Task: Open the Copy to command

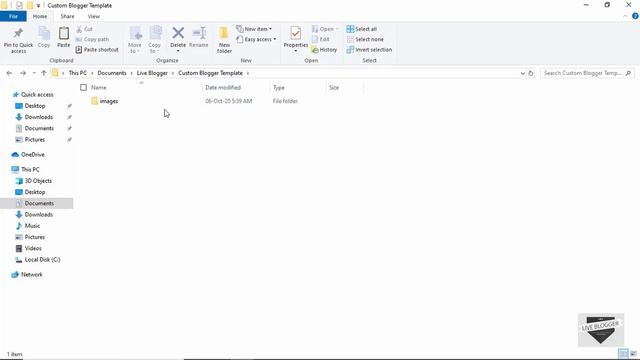Action: click(154, 40)
